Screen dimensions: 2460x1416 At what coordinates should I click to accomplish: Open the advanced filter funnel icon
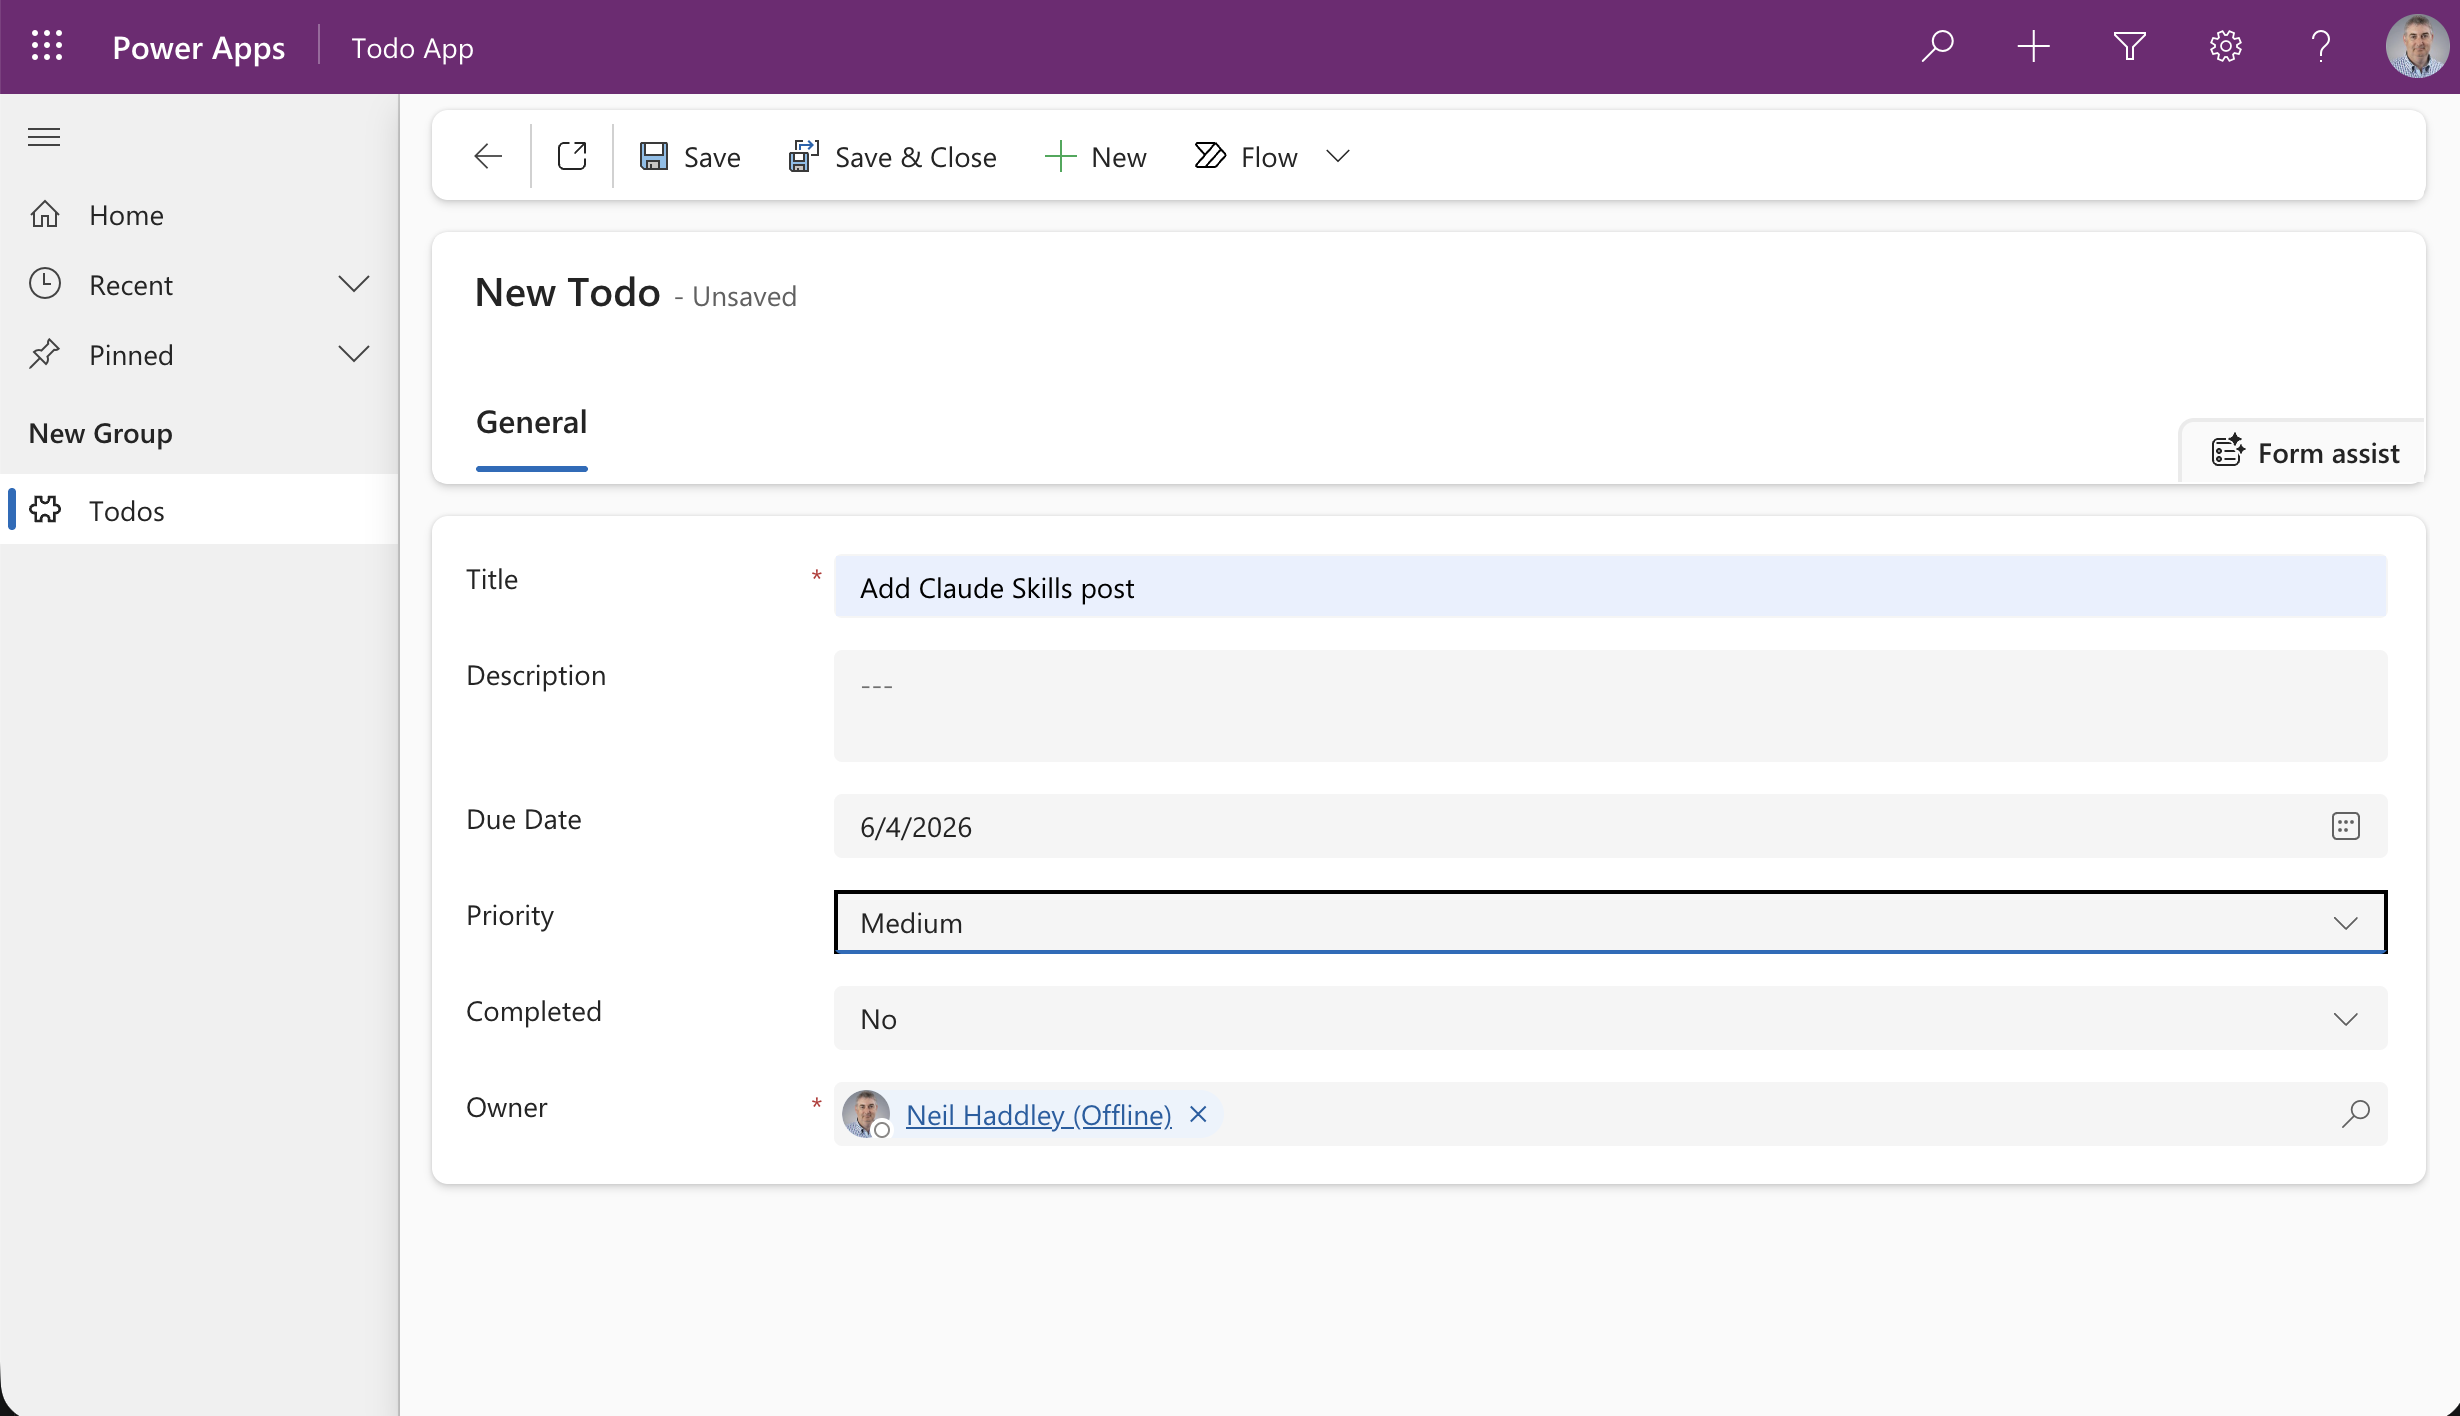[2129, 46]
